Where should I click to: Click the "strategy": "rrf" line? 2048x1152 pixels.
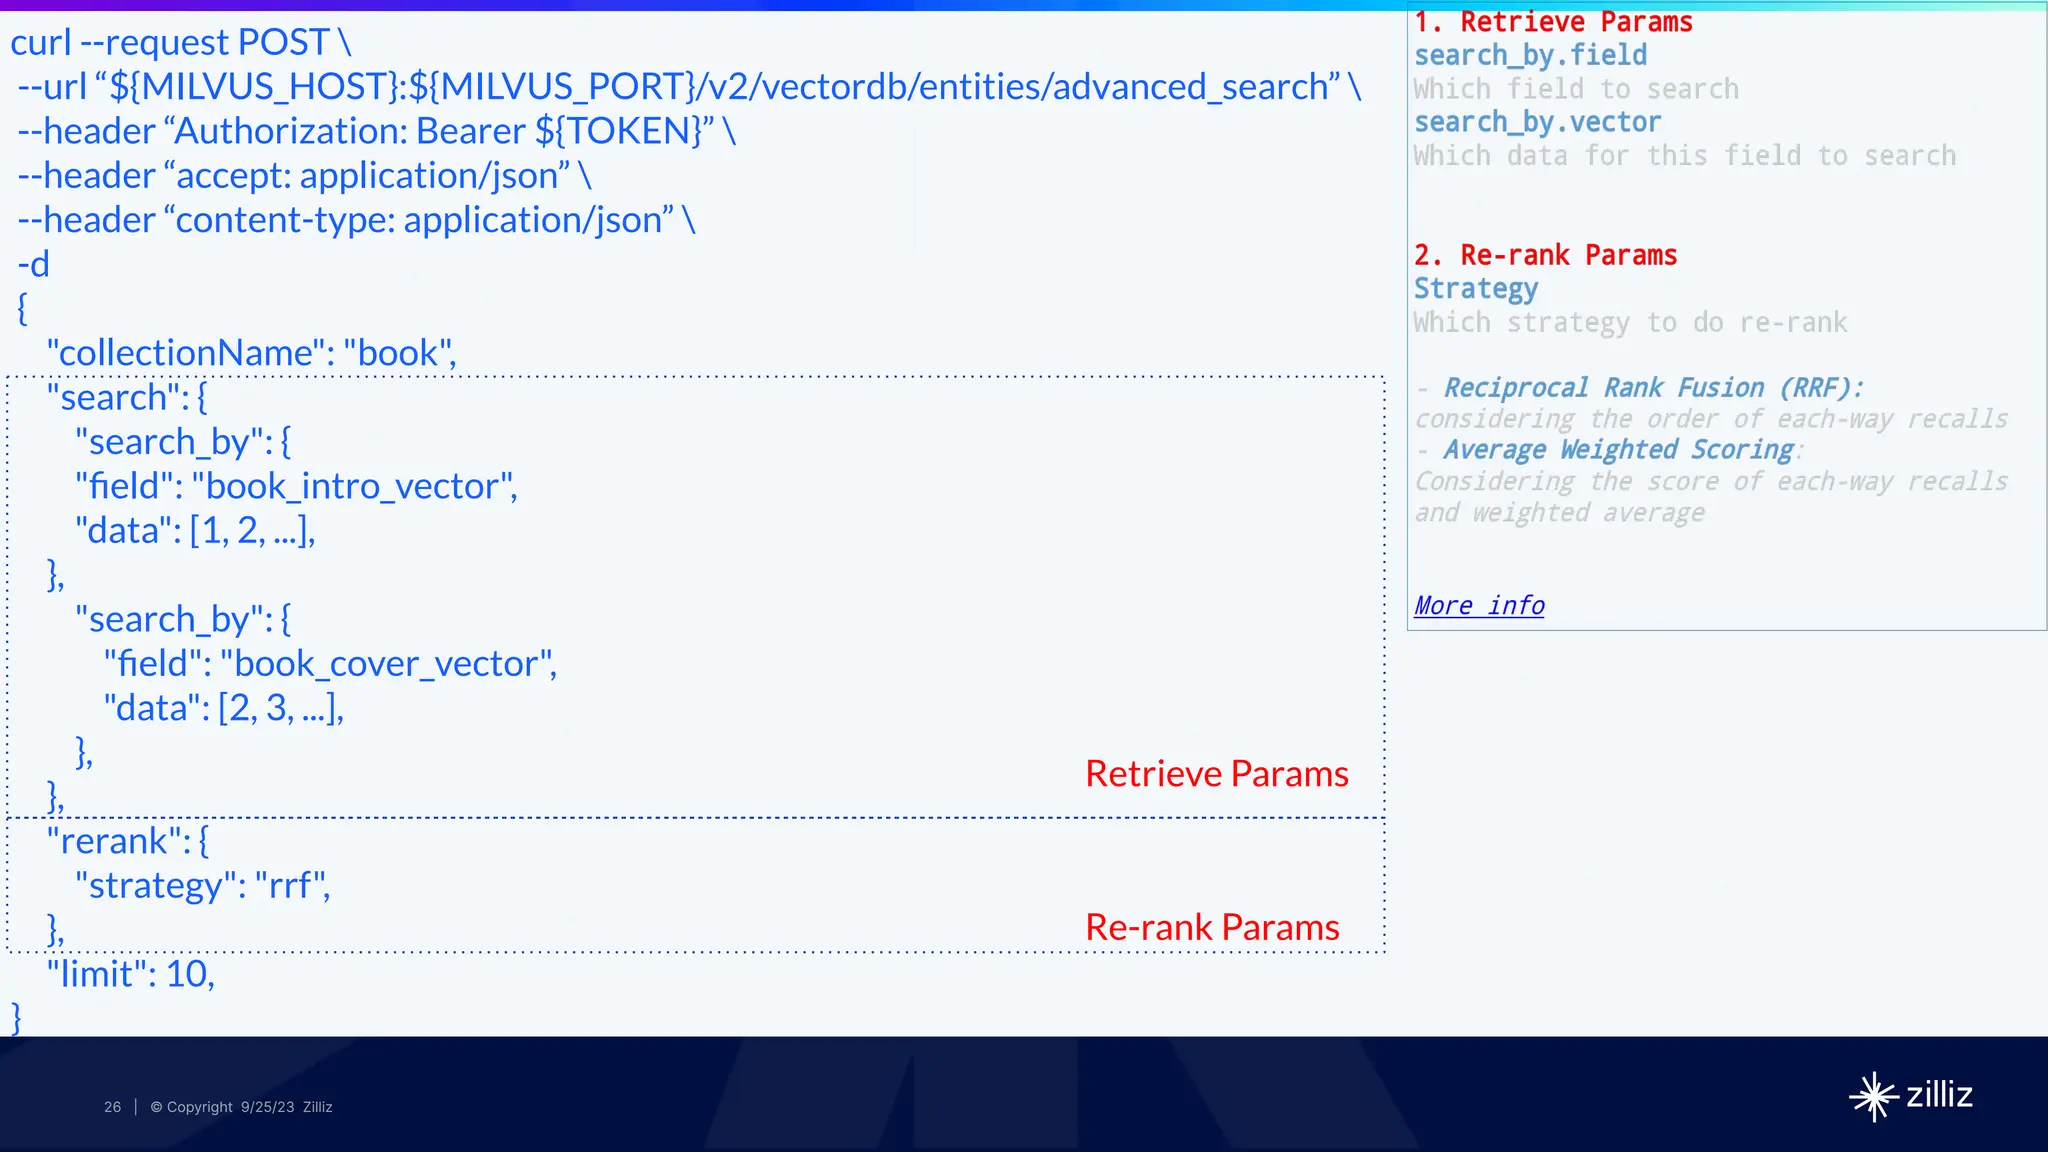pos(203,886)
